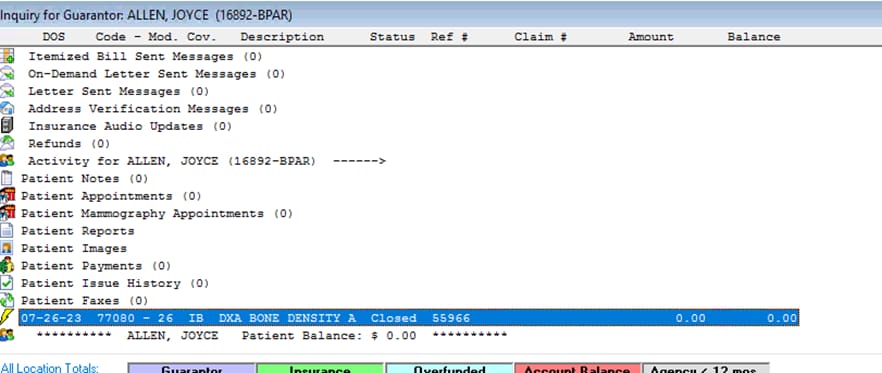Select Patient Payments (0) row
The height and width of the screenshot is (373, 882).
point(96,266)
